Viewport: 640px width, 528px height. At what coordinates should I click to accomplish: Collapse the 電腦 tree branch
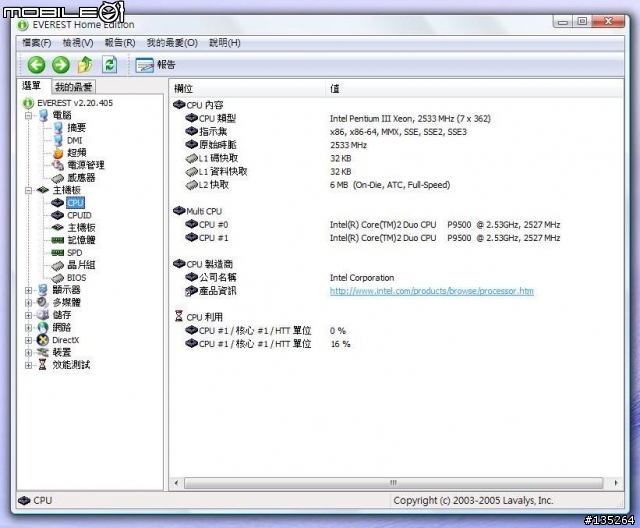coord(29,115)
